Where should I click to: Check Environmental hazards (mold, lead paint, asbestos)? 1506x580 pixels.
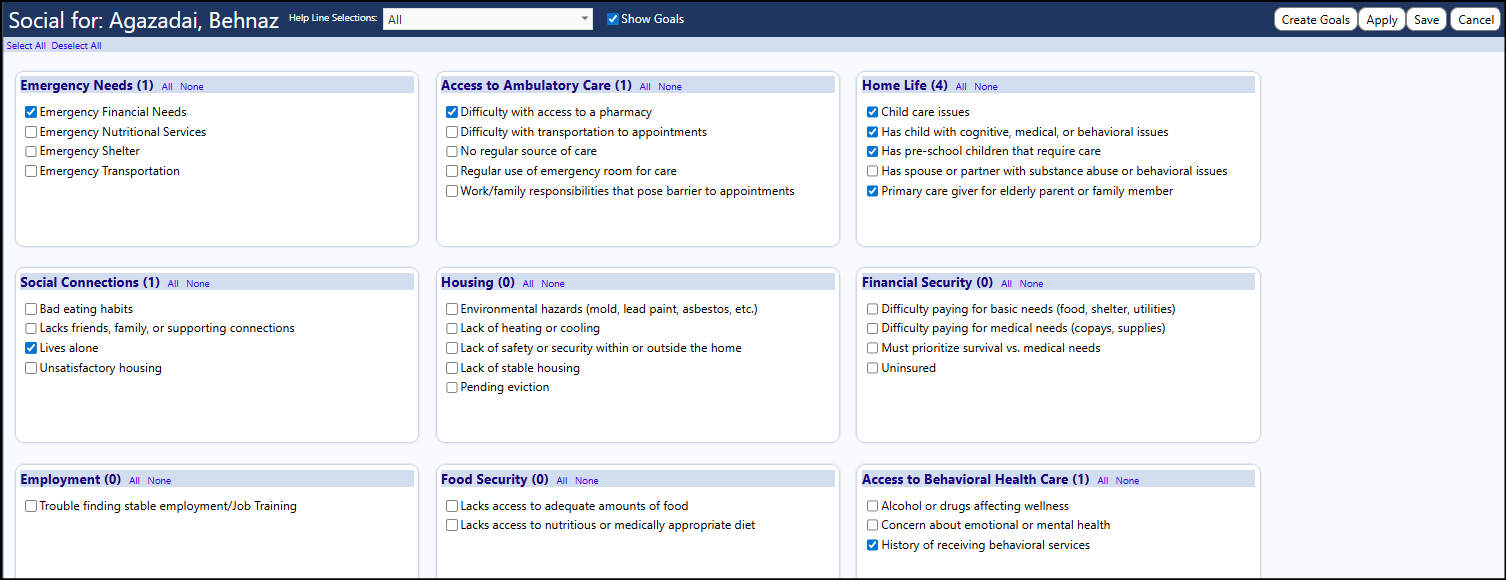[x=452, y=309]
